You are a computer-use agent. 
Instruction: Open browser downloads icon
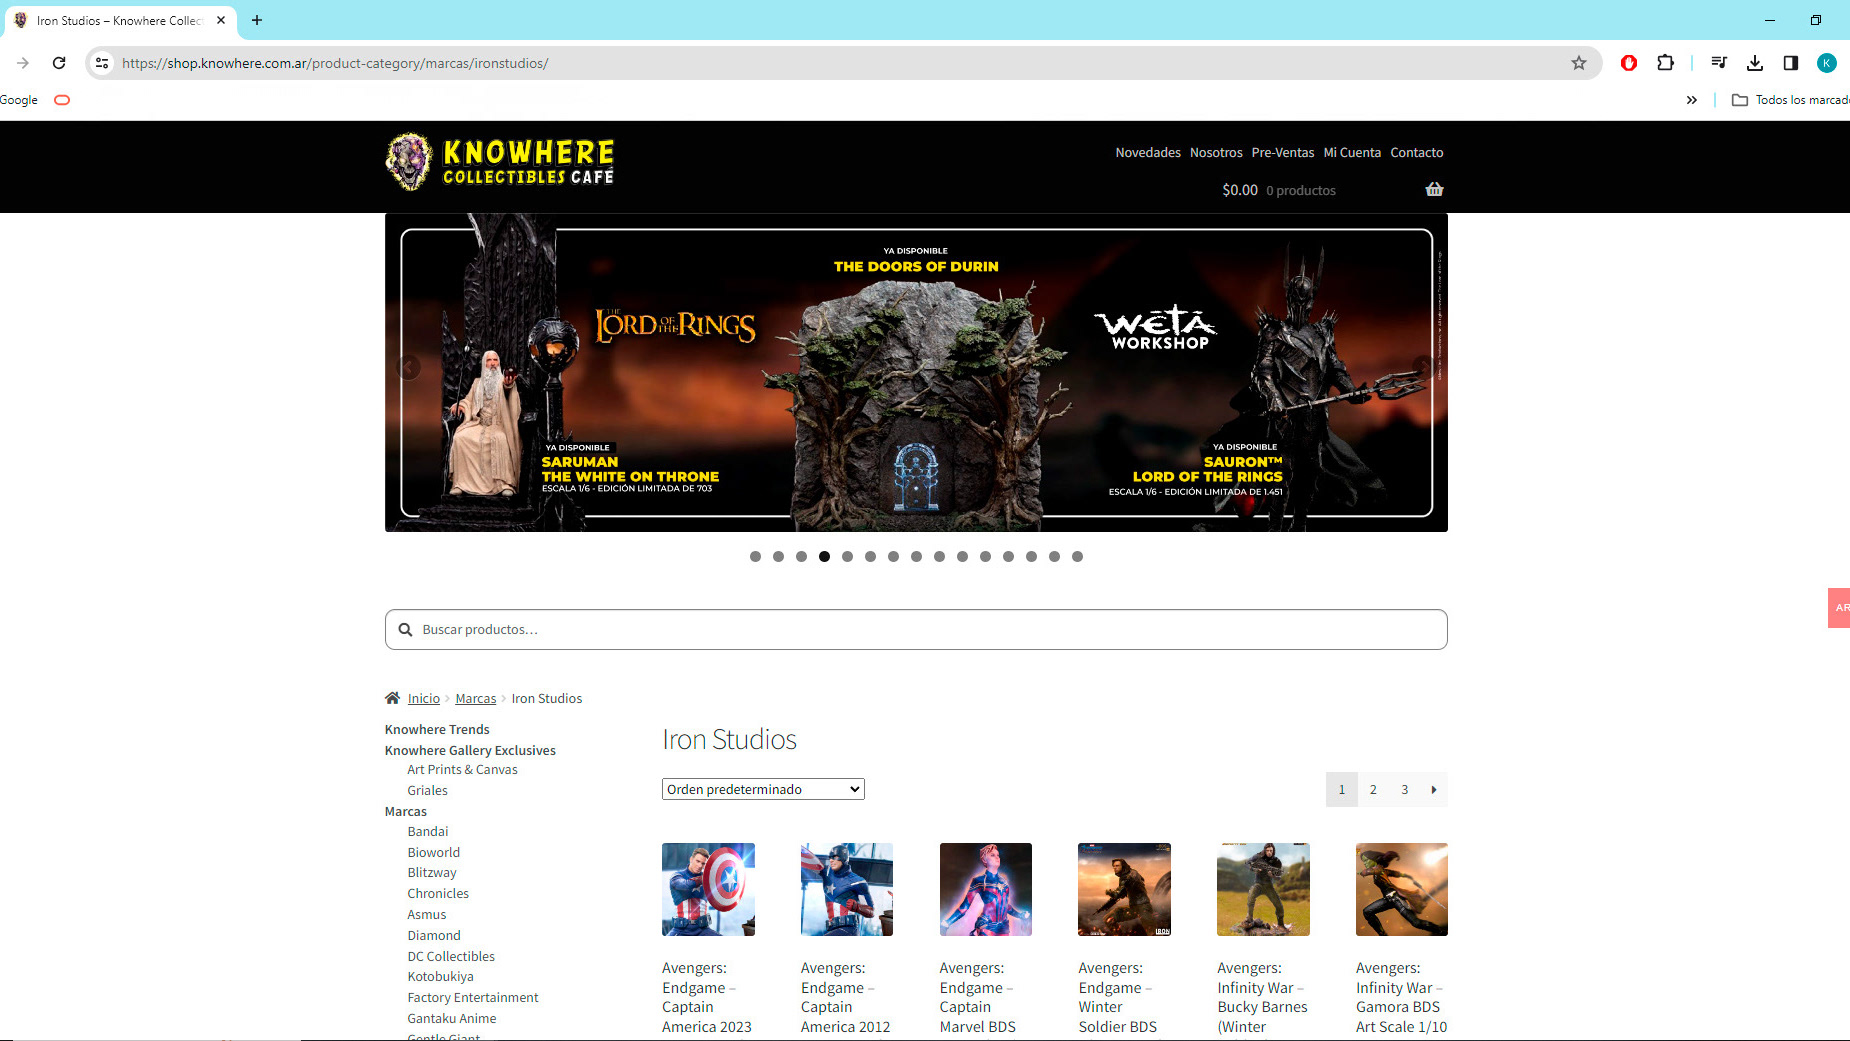[x=1755, y=63]
